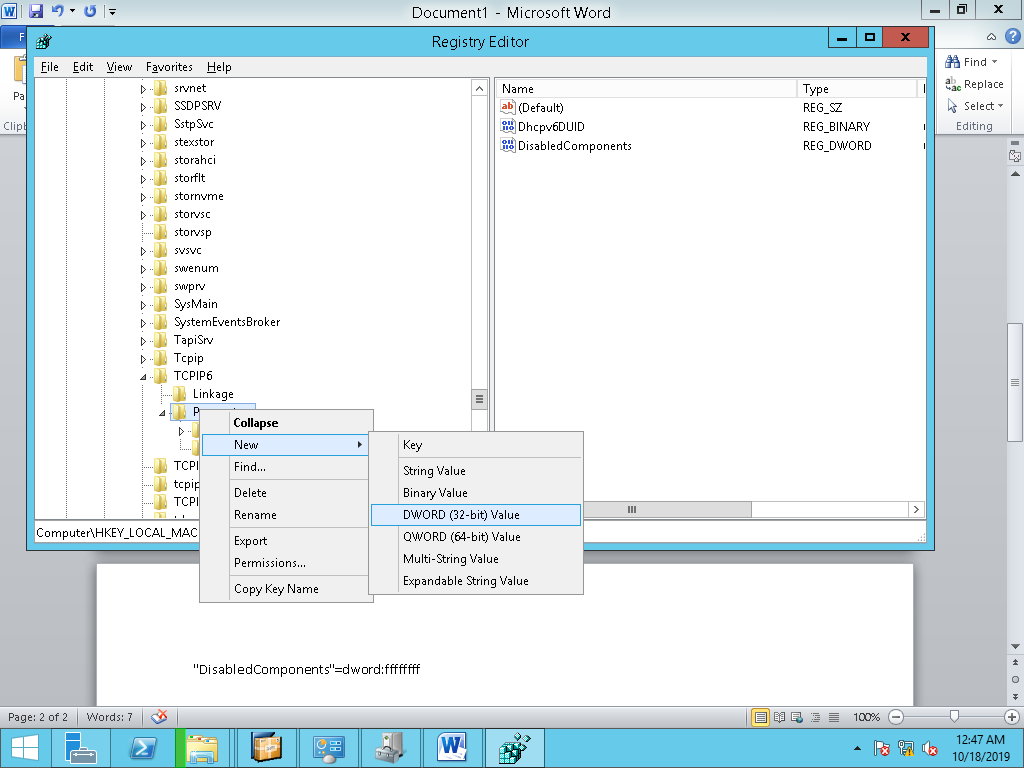
Task: Click Word zoom in plus button
Action: (1012, 717)
